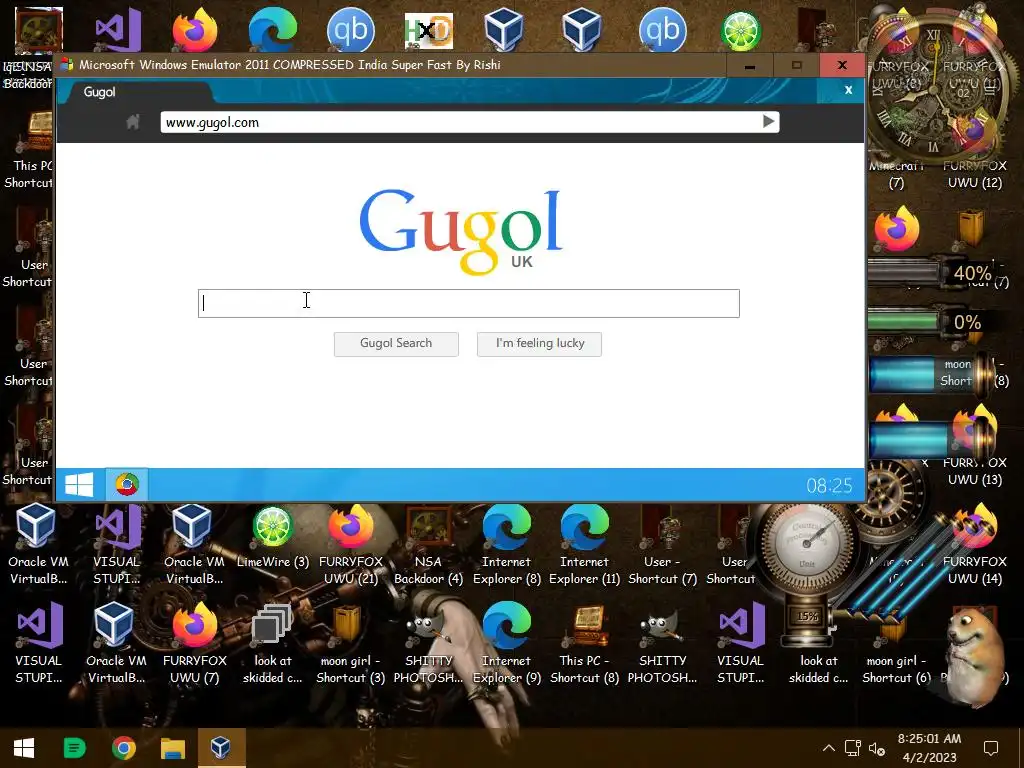Click the Gugol search text box

pos(468,303)
